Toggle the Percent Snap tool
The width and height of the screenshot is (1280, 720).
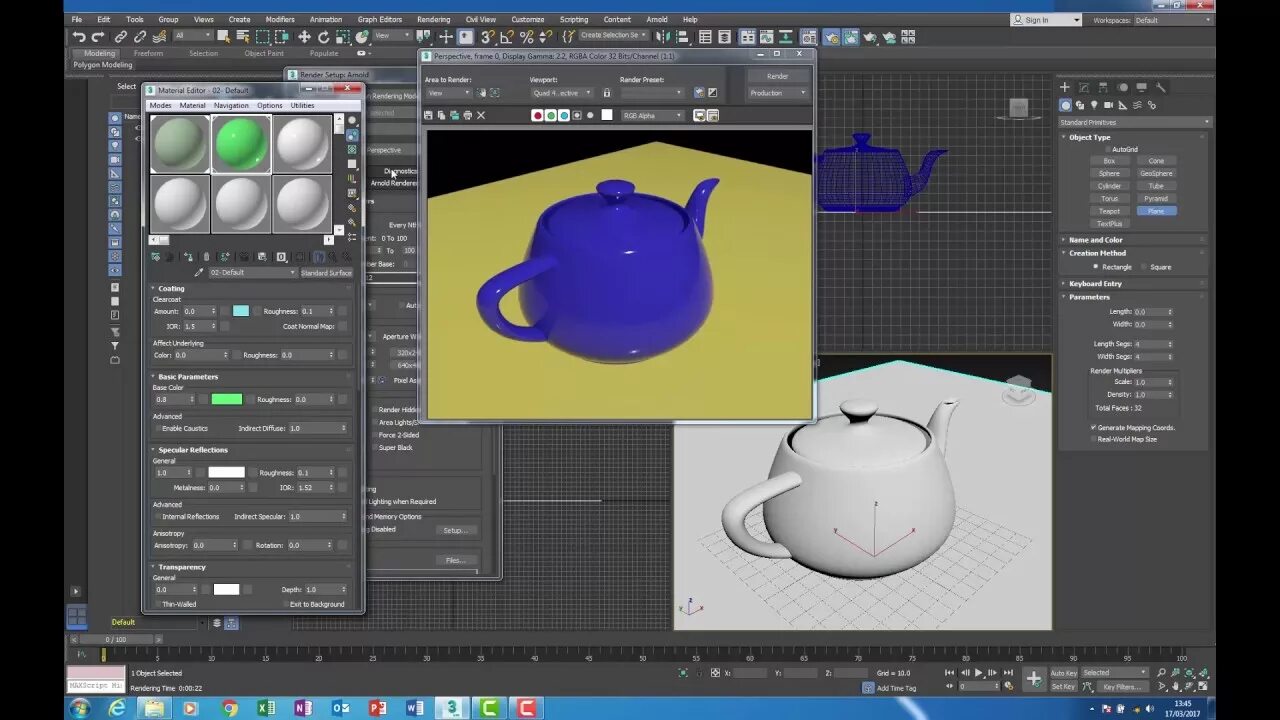tap(526, 37)
